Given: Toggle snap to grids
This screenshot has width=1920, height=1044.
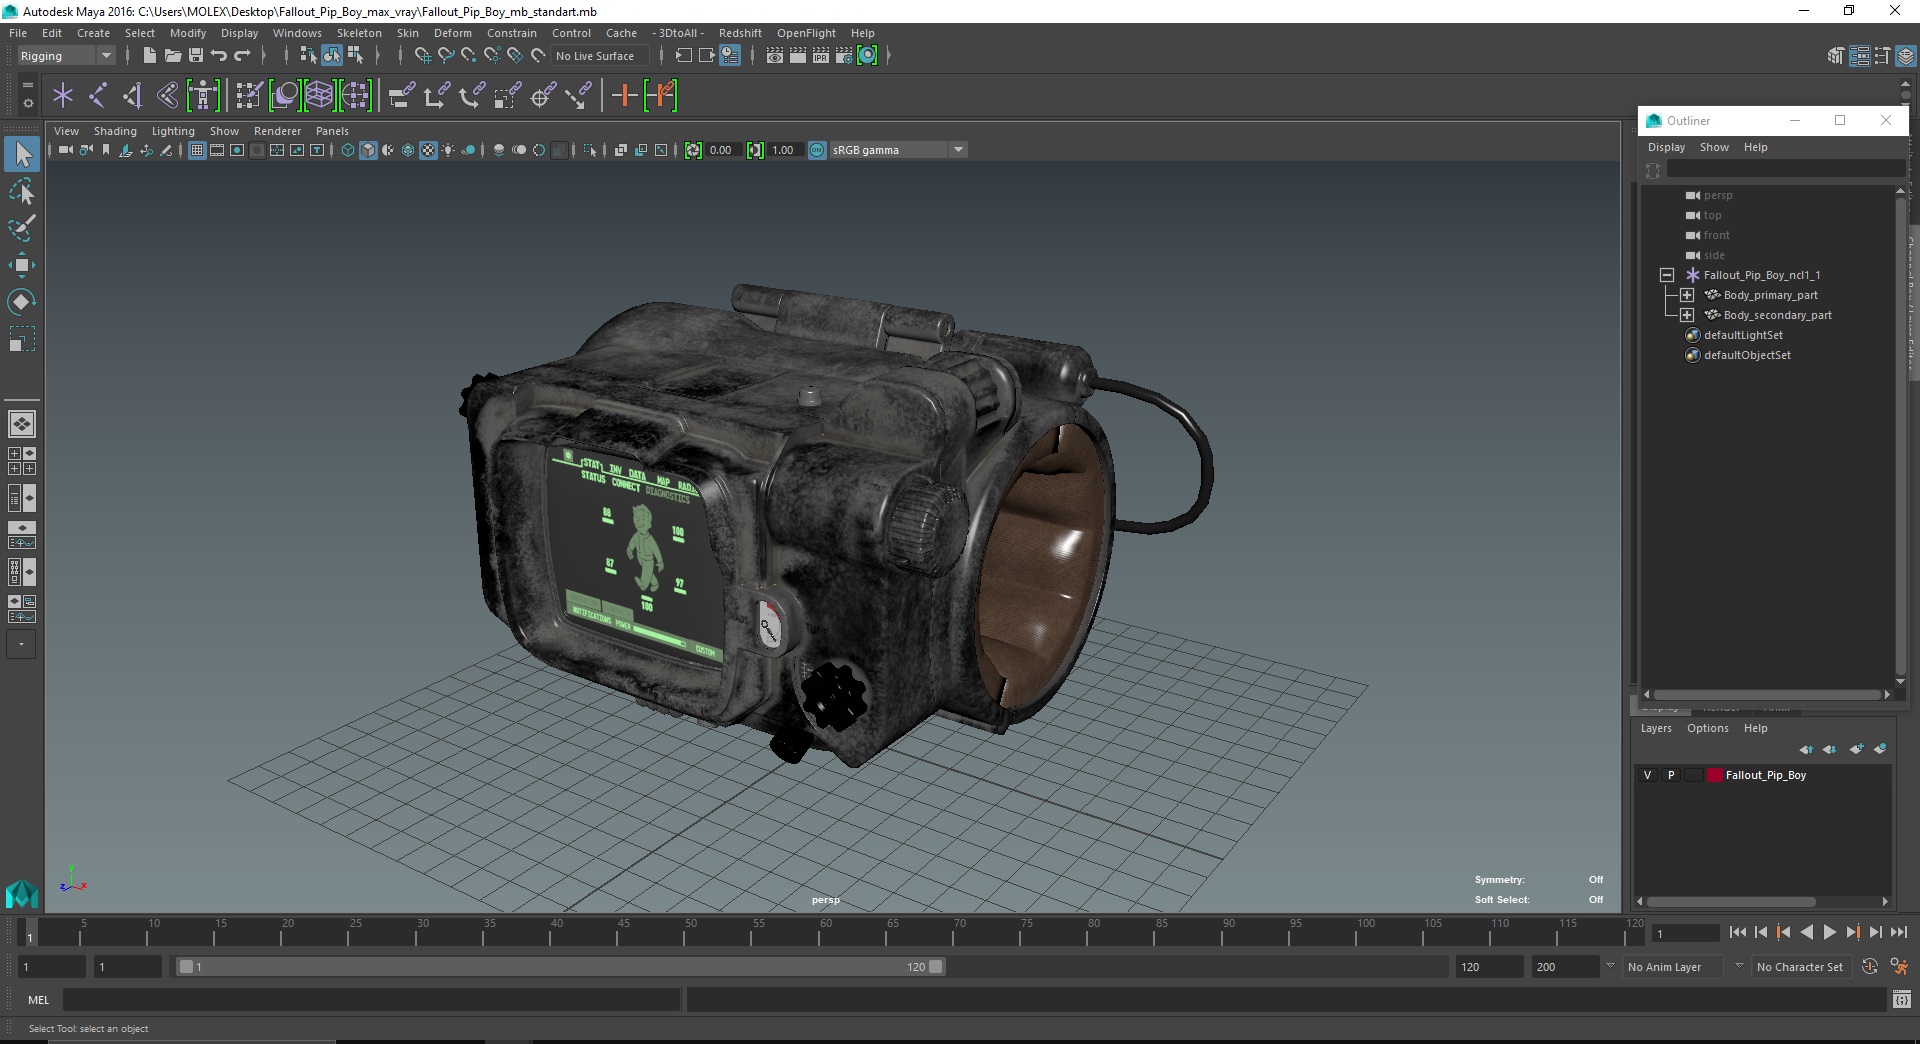Looking at the screenshot, I should point(422,56).
